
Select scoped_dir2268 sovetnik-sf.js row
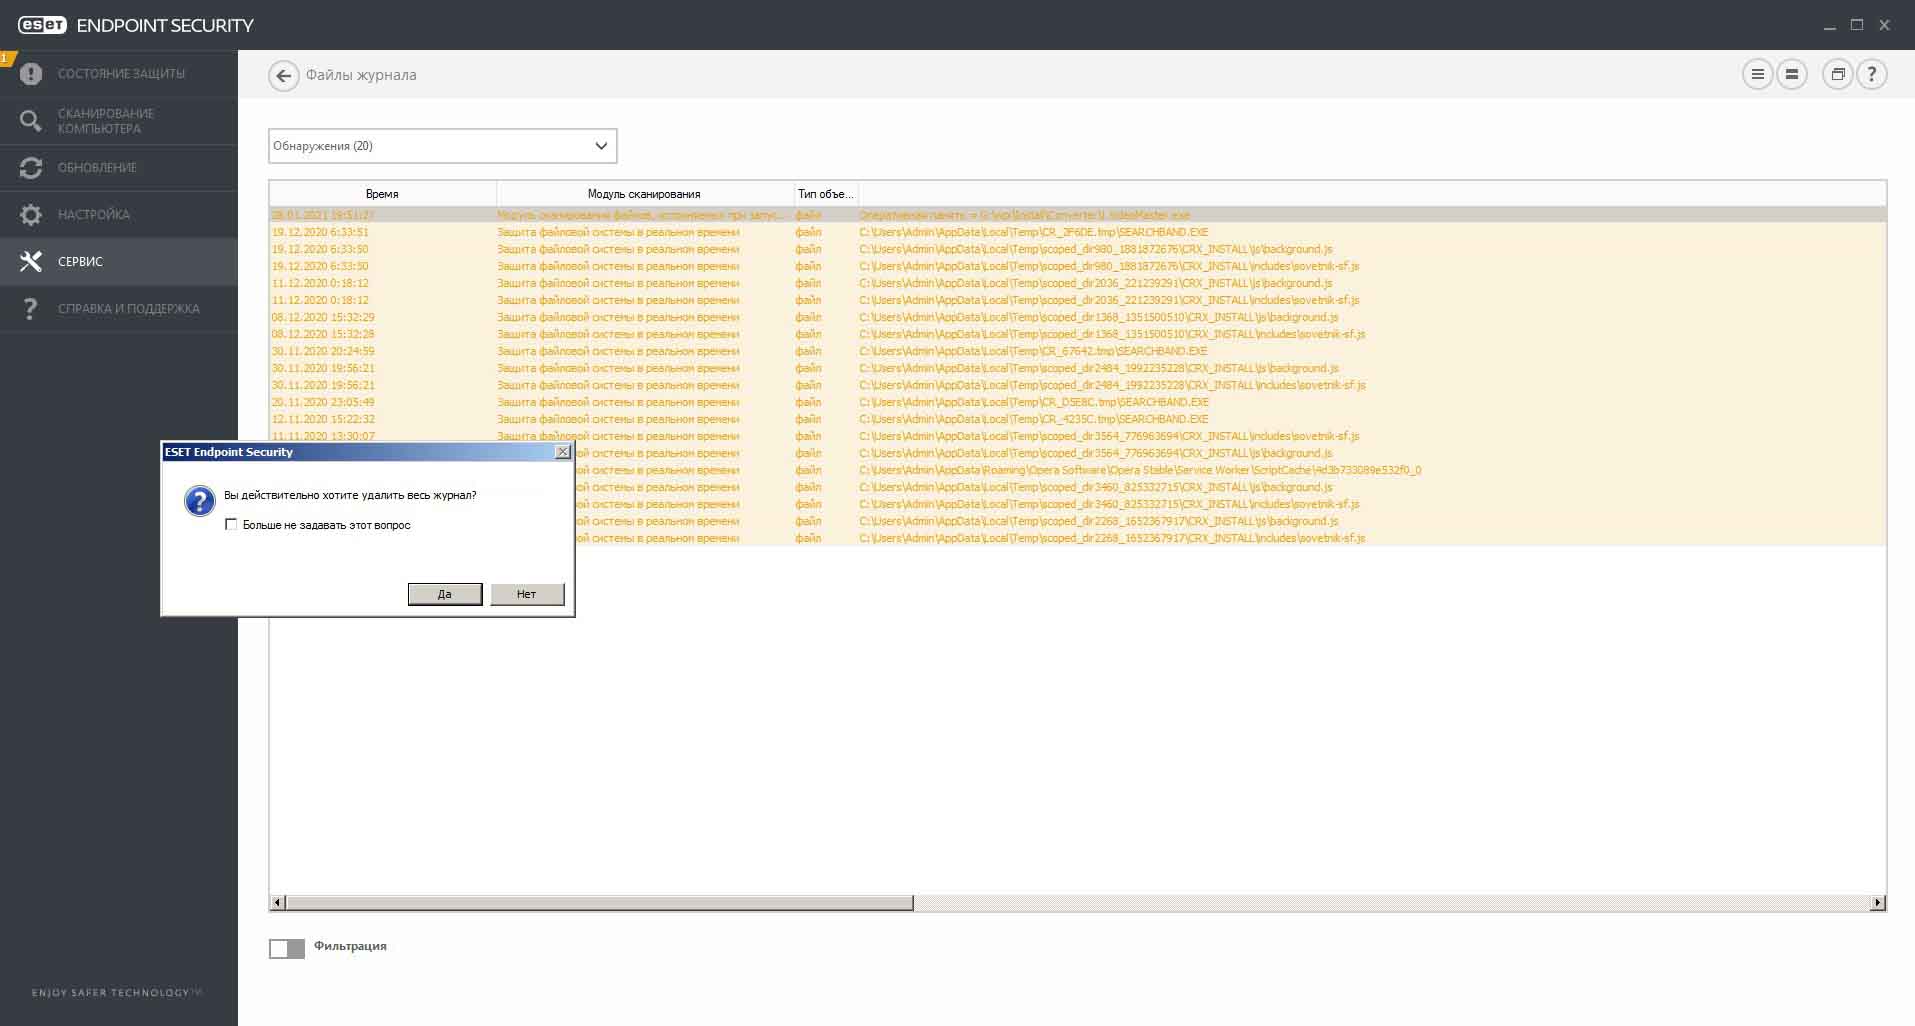[x=1230, y=538]
